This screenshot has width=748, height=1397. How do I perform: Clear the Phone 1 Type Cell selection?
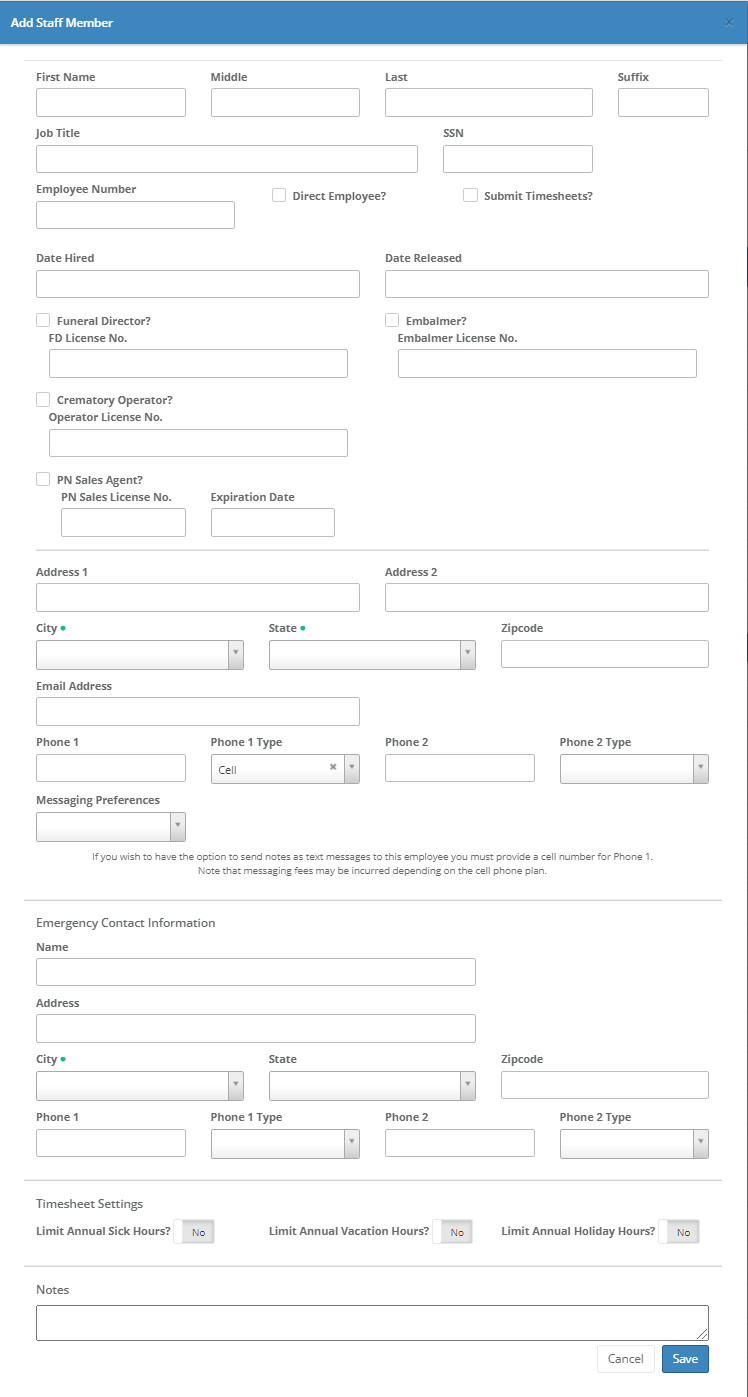[333, 768]
